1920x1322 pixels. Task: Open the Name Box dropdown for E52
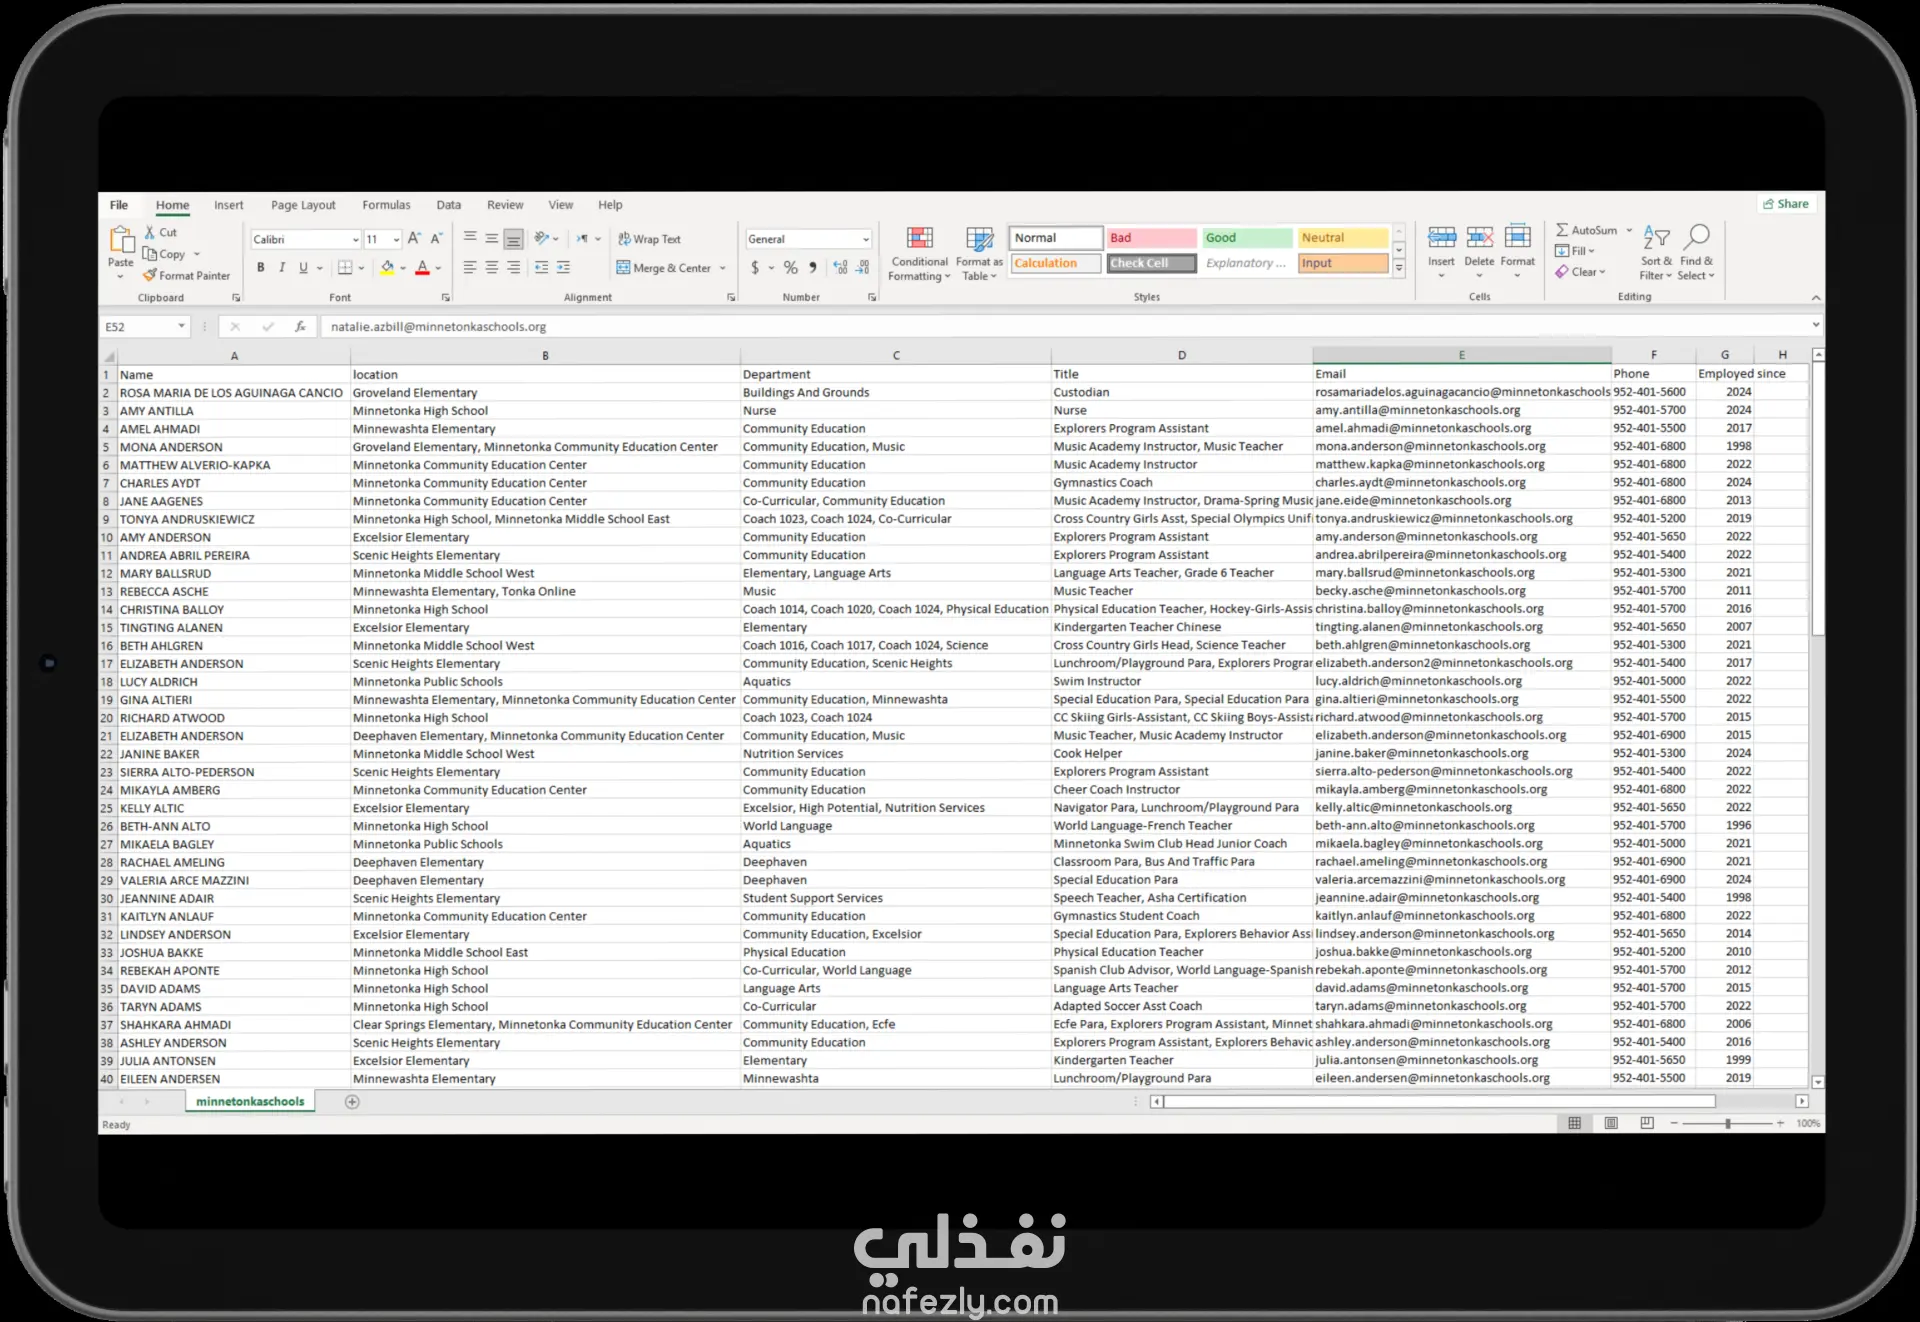(181, 327)
